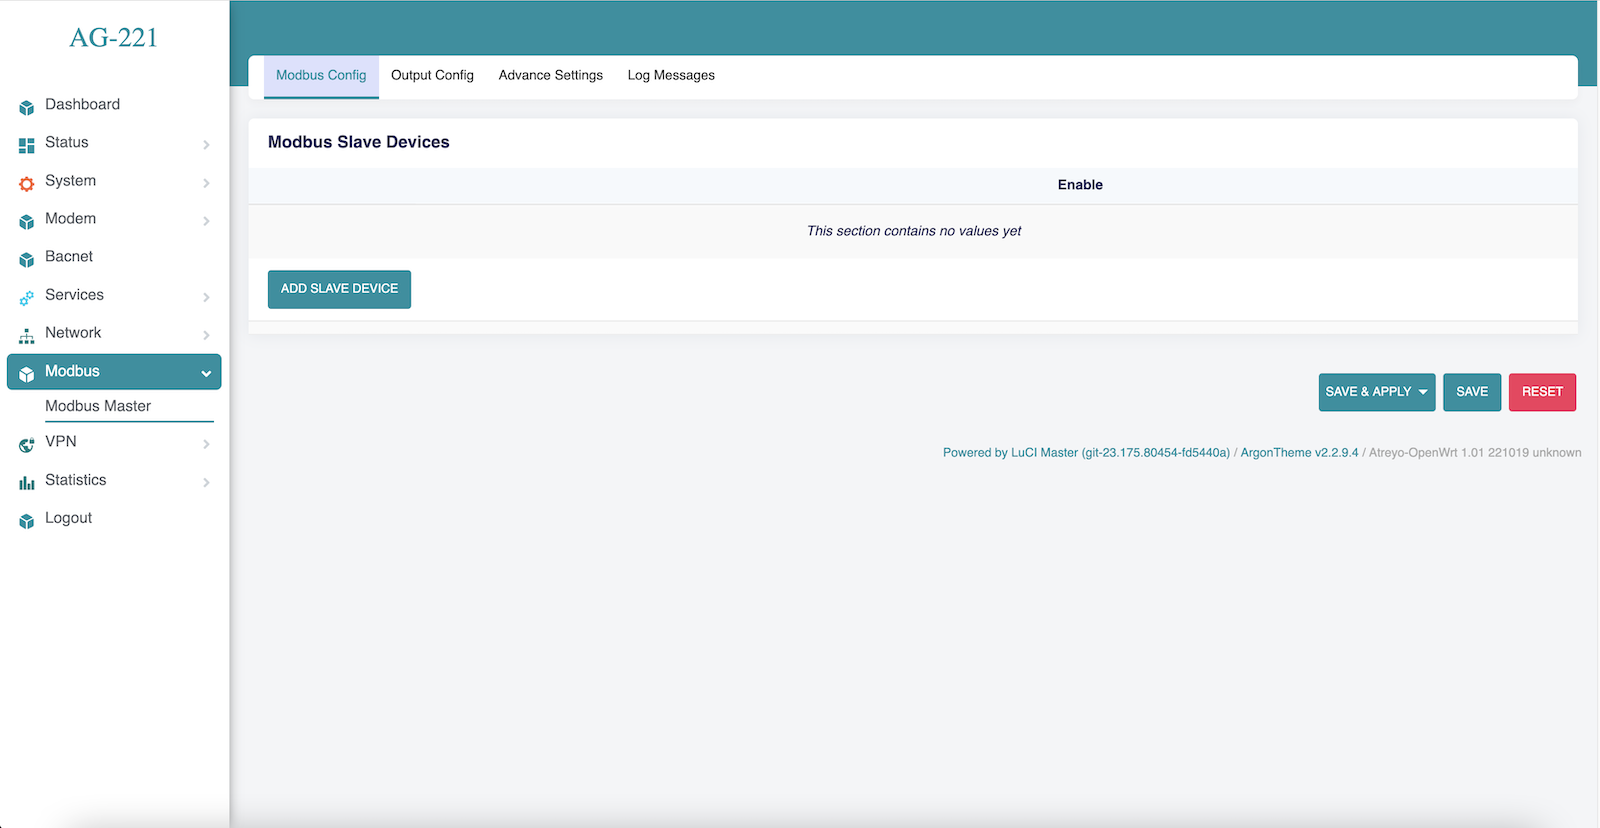Click the Save button

[1471, 392]
